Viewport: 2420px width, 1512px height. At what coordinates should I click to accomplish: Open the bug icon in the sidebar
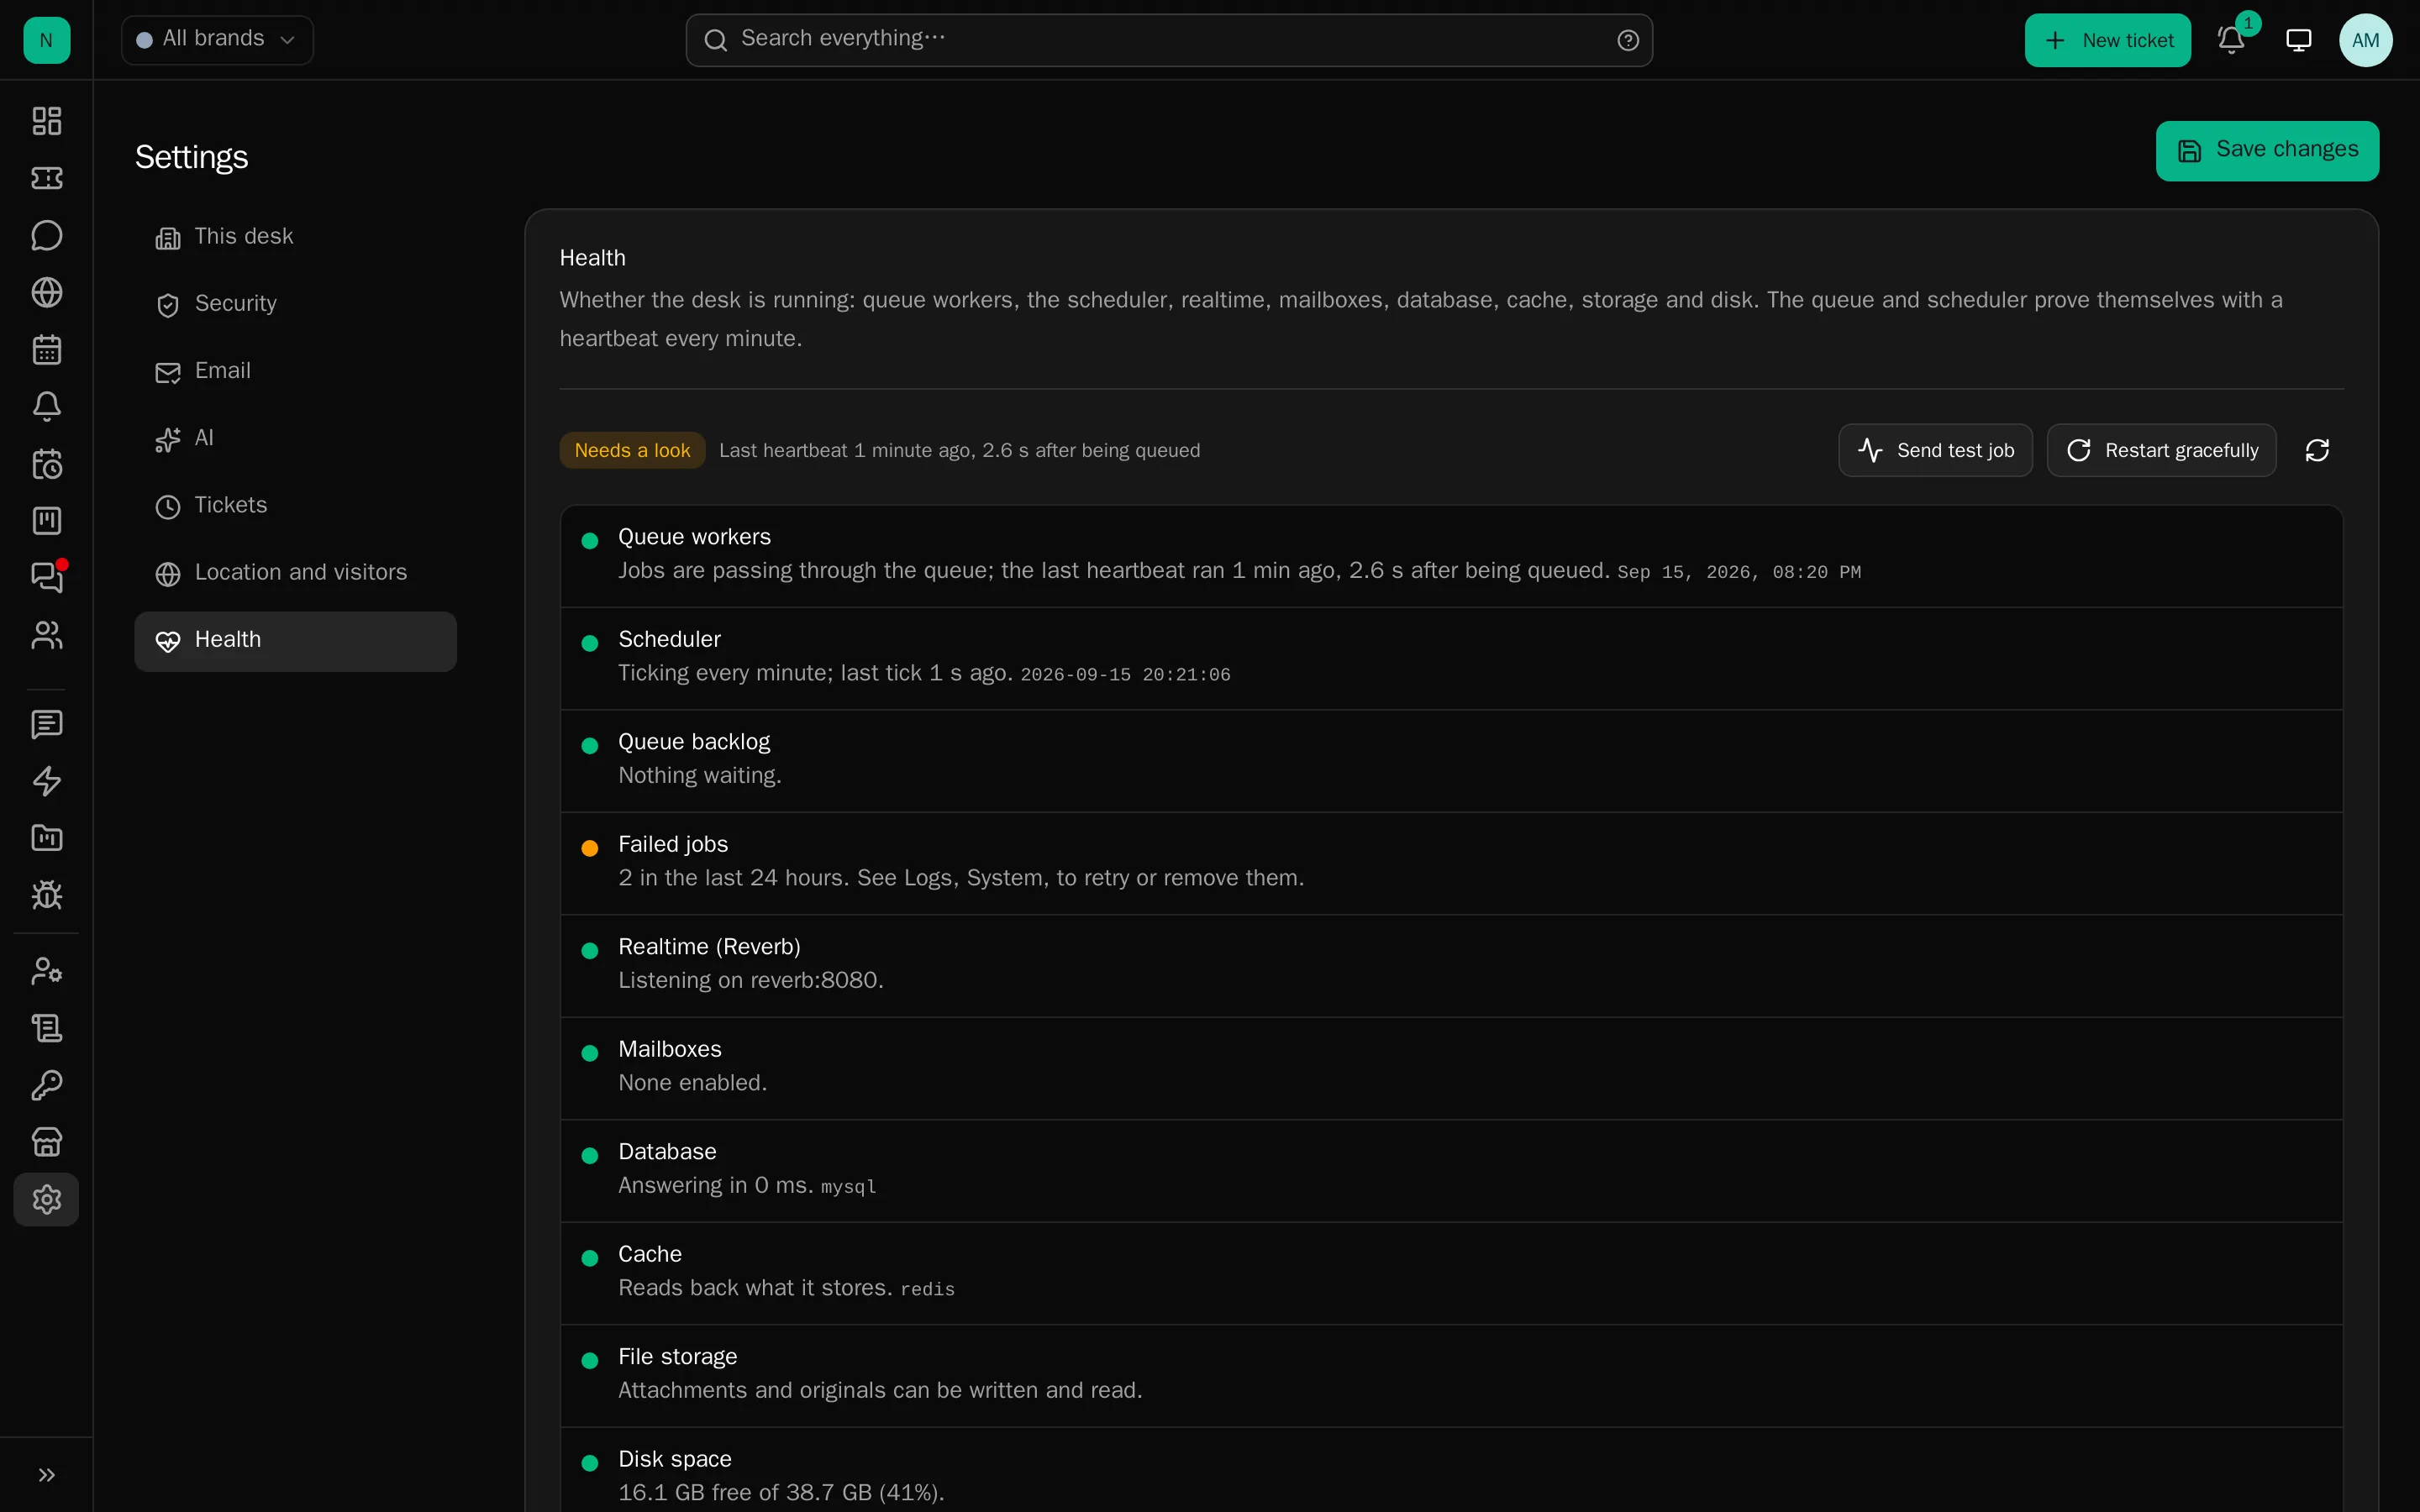[47, 895]
